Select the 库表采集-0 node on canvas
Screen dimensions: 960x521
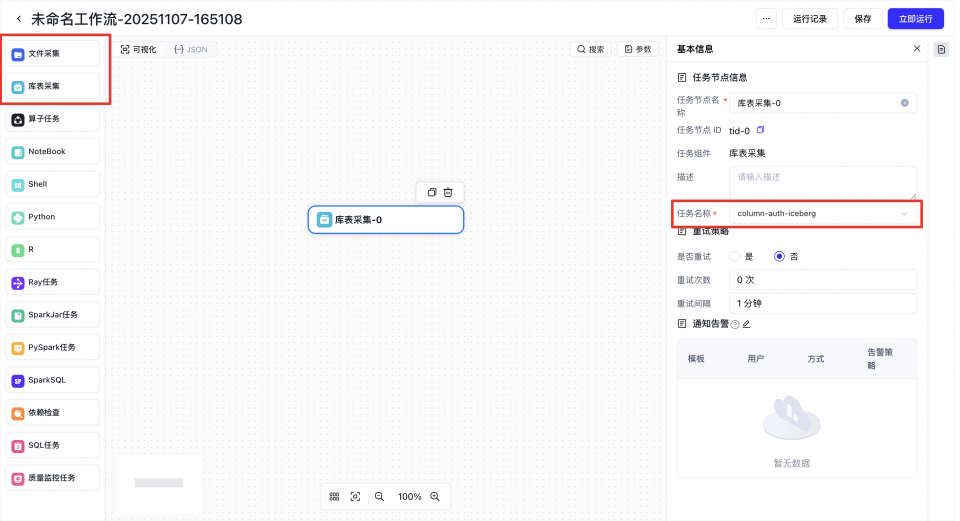386,220
